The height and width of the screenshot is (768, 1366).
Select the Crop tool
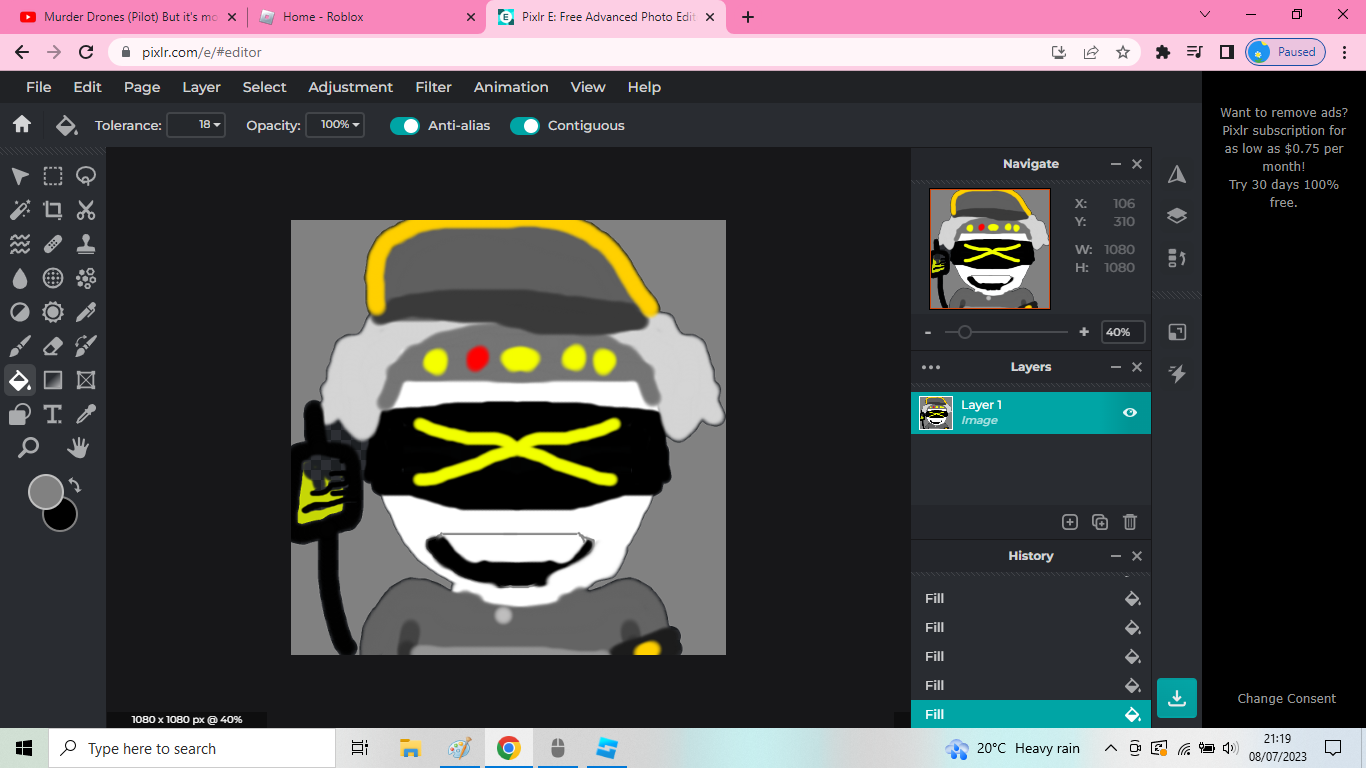tap(53, 210)
